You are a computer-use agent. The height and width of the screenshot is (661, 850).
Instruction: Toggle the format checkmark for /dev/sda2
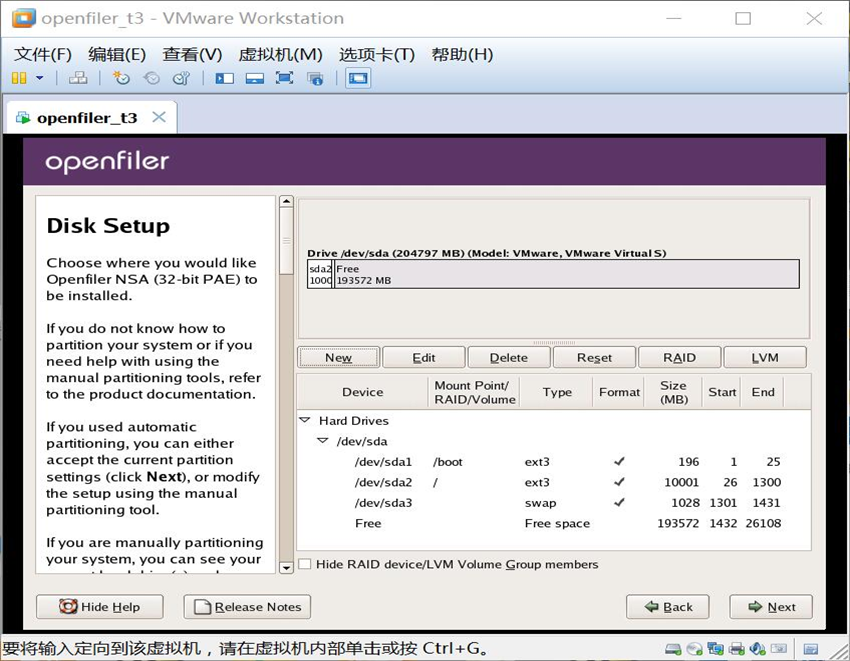pos(619,482)
